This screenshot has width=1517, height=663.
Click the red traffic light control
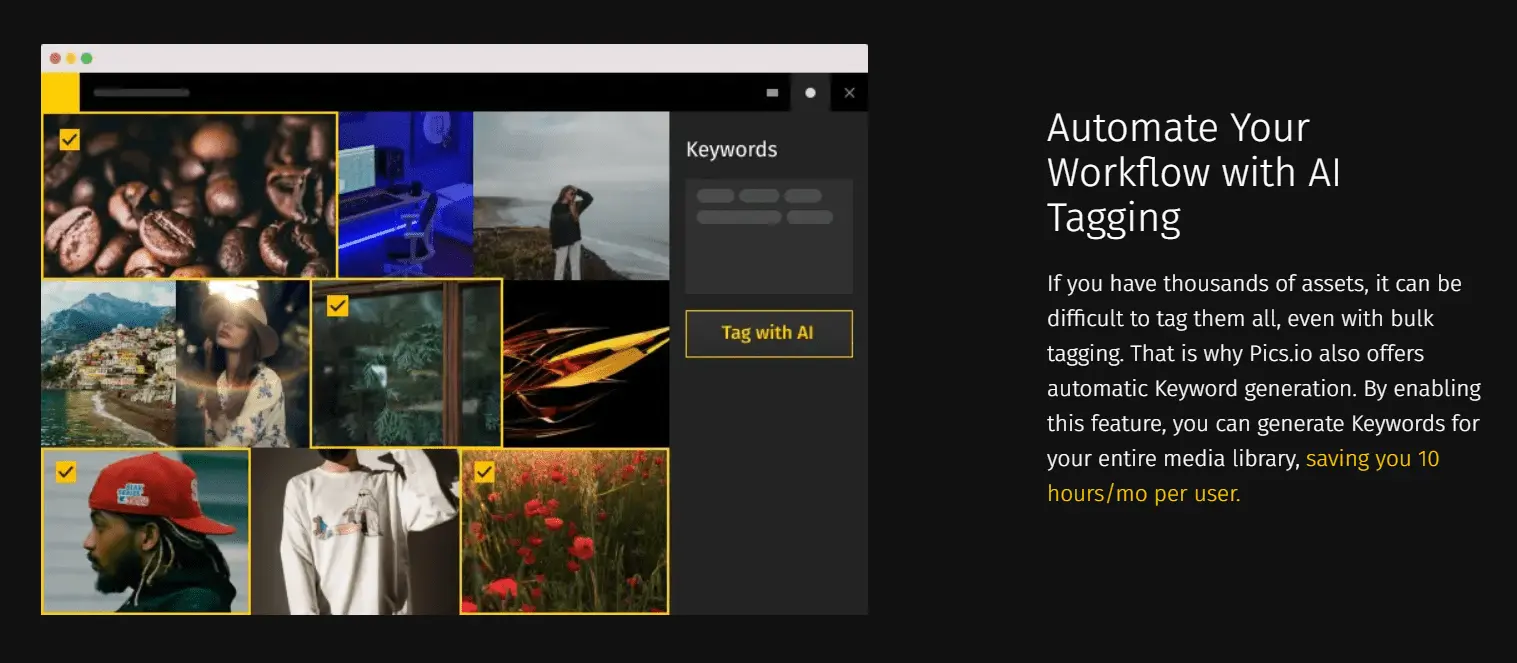tap(53, 59)
